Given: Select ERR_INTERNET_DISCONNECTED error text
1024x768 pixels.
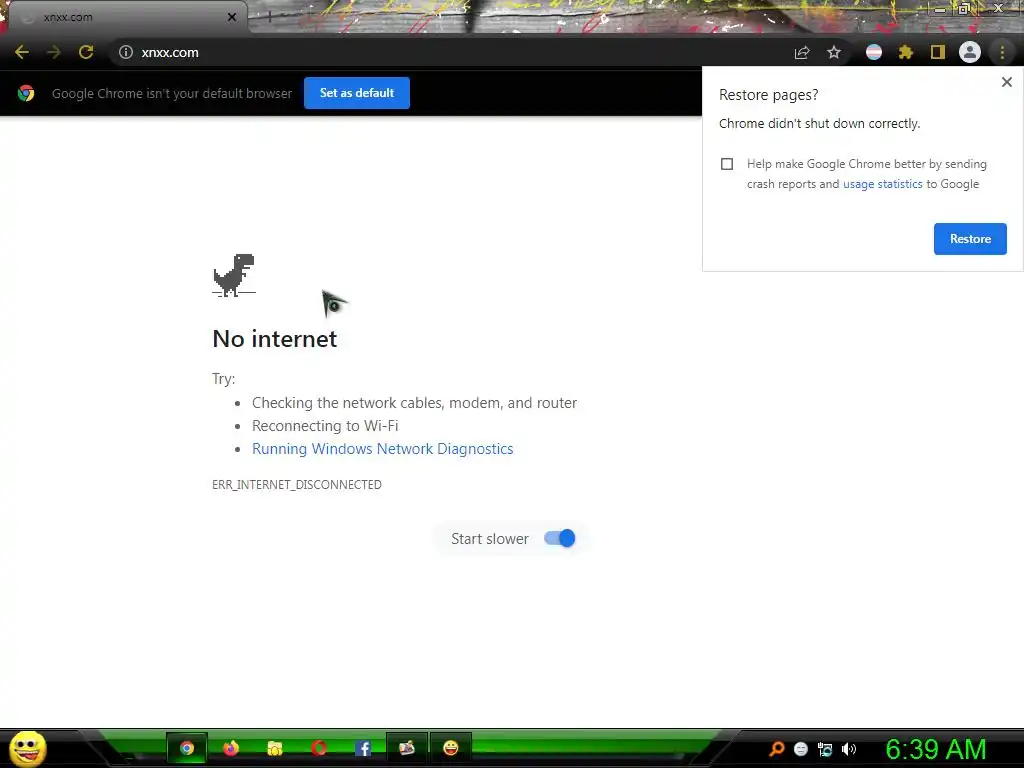Looking at the screenshot, I should coord(296,485).
